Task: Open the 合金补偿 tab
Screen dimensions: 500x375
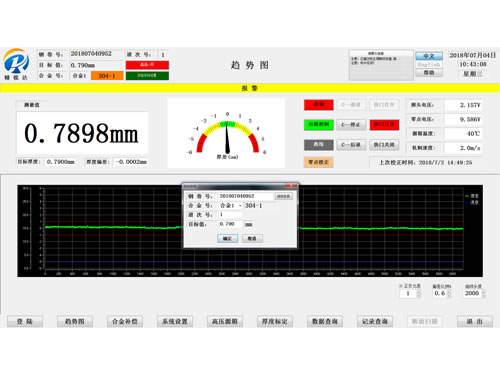Action: (125, 321)
